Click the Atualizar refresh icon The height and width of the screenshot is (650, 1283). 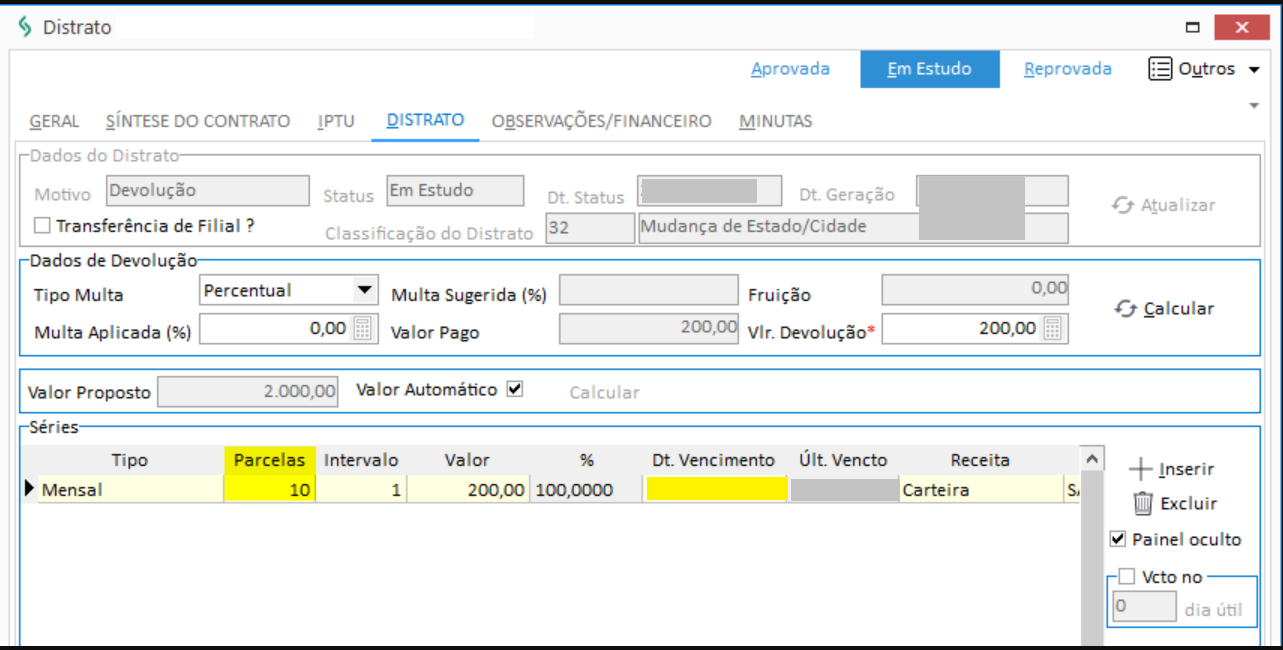click(x=1124, y=205)
